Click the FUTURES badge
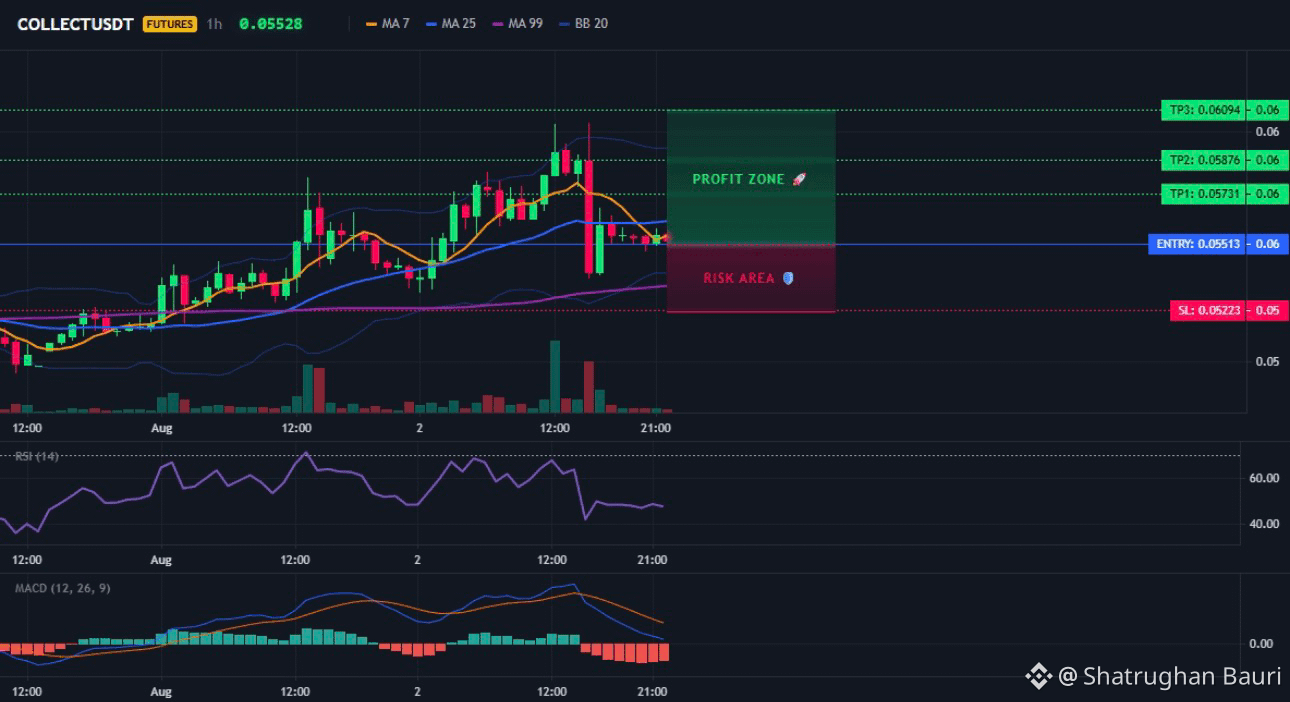The width and height of the screenshot is (1290, 702). pos(170,24)
